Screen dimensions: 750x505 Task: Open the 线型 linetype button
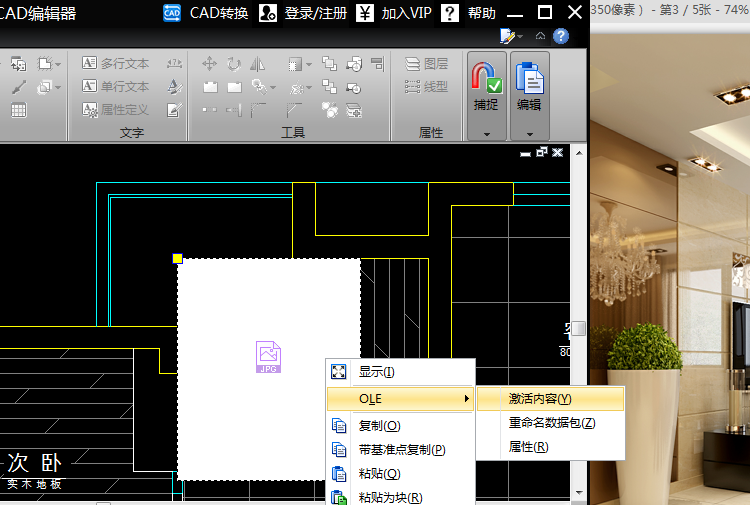pyautogui.click(x=426, y=87)
